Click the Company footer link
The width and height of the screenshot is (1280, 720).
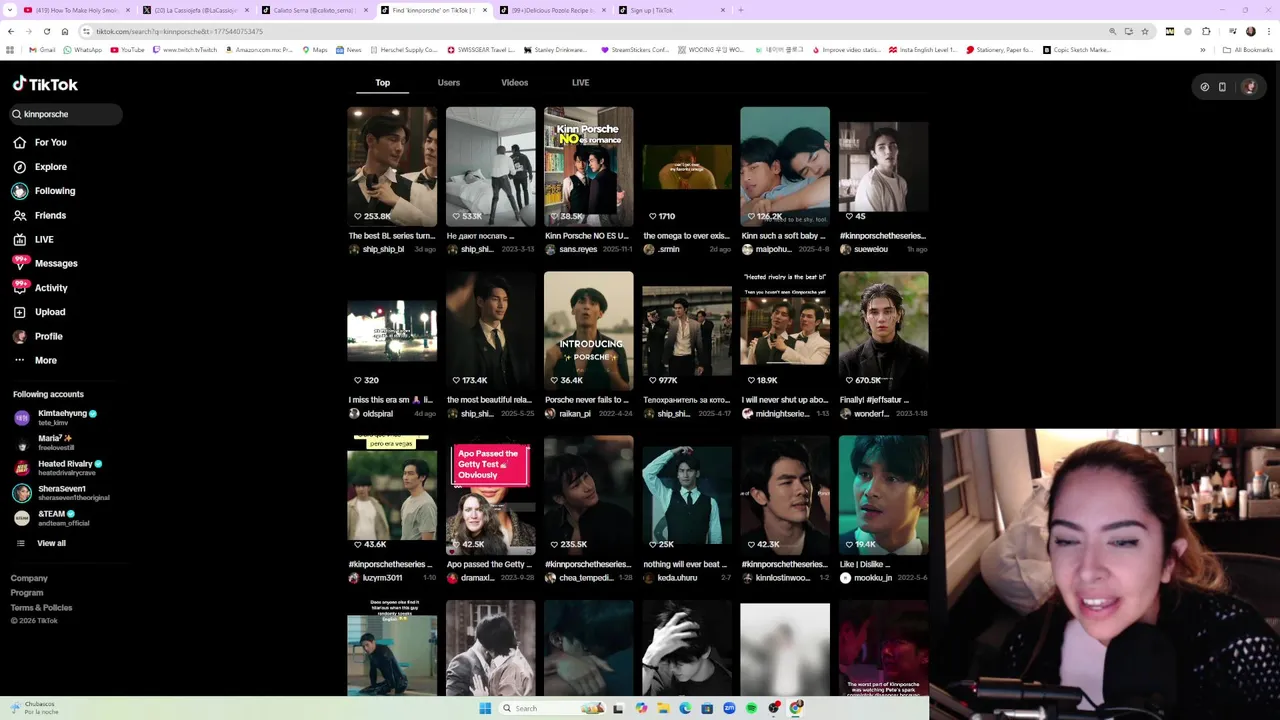[x=29, y=578]
